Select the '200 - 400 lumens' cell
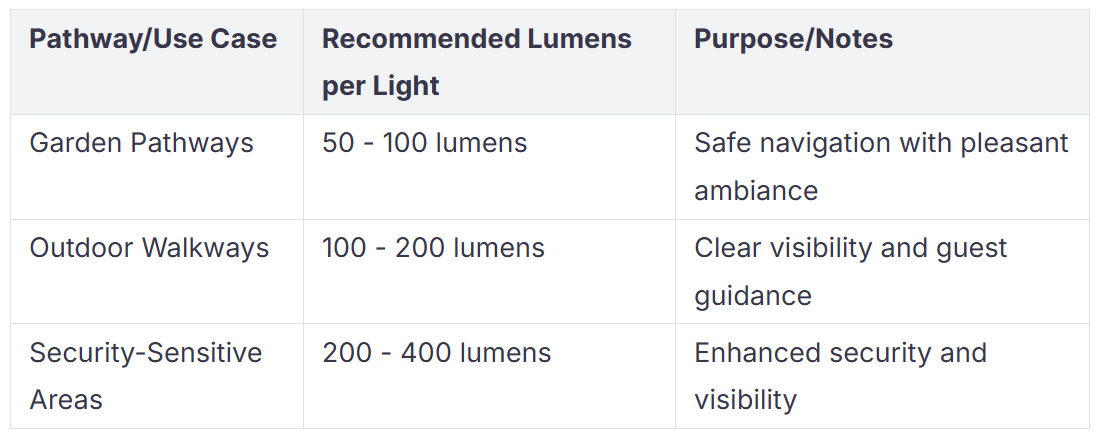The image size is (1101, 439). 436,353
